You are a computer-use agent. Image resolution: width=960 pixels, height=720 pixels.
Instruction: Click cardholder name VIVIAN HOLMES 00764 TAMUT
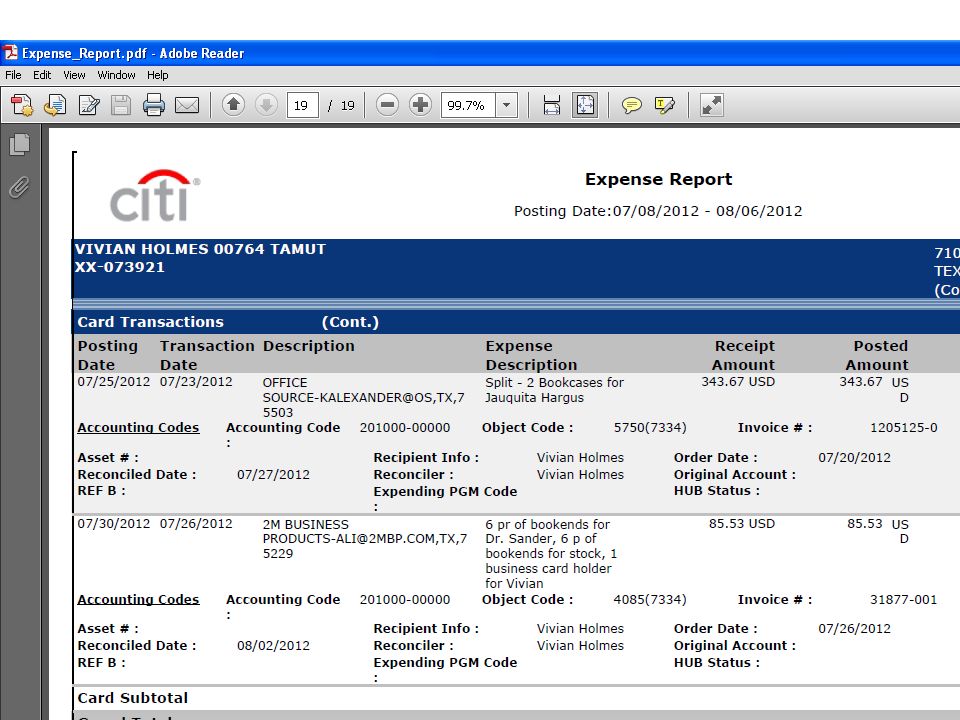point(200,249)
